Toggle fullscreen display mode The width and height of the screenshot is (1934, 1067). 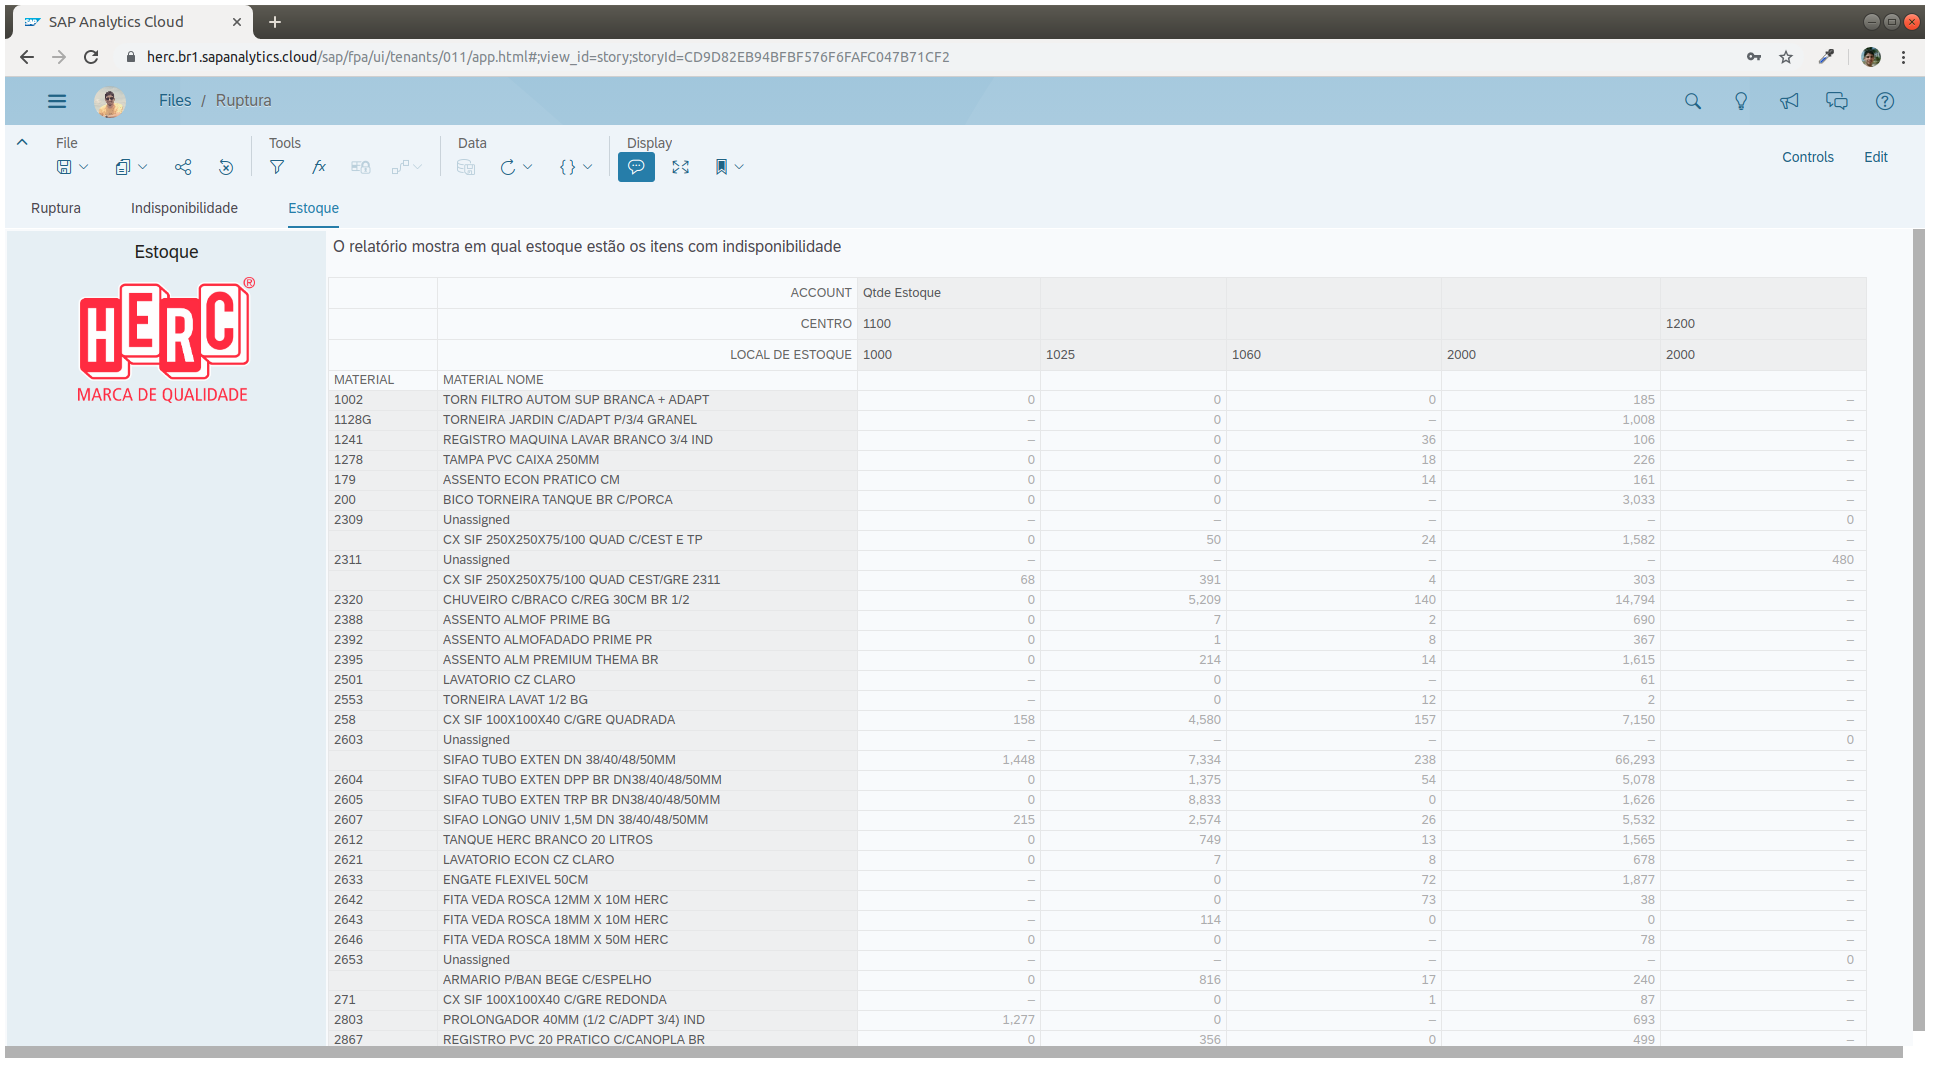click(681, 167)
